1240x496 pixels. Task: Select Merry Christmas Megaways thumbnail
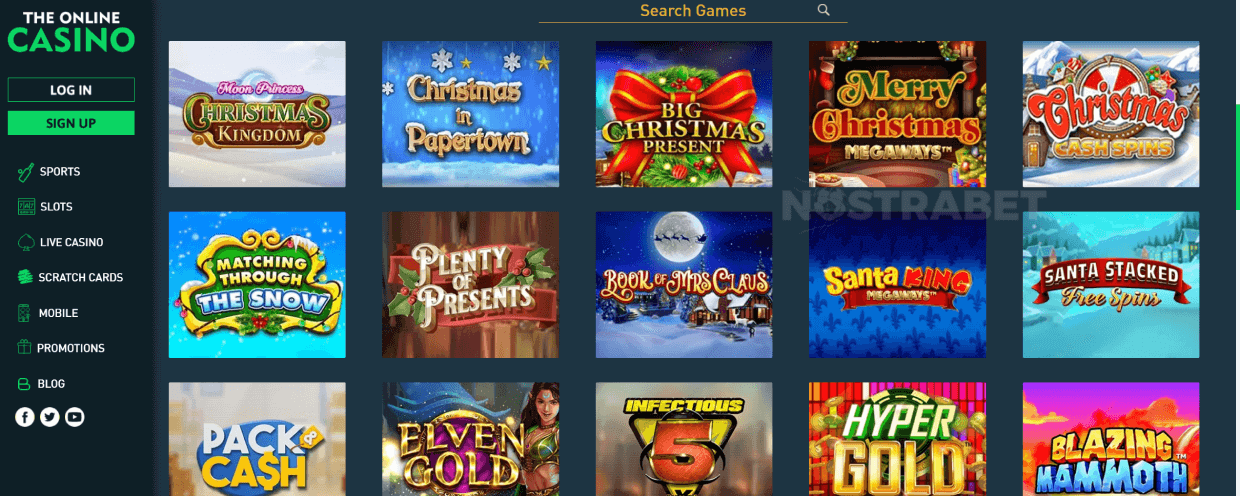click(897, 114)
